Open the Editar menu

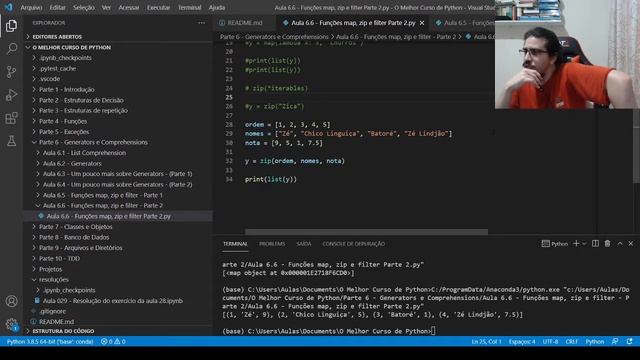coord(58,7)
